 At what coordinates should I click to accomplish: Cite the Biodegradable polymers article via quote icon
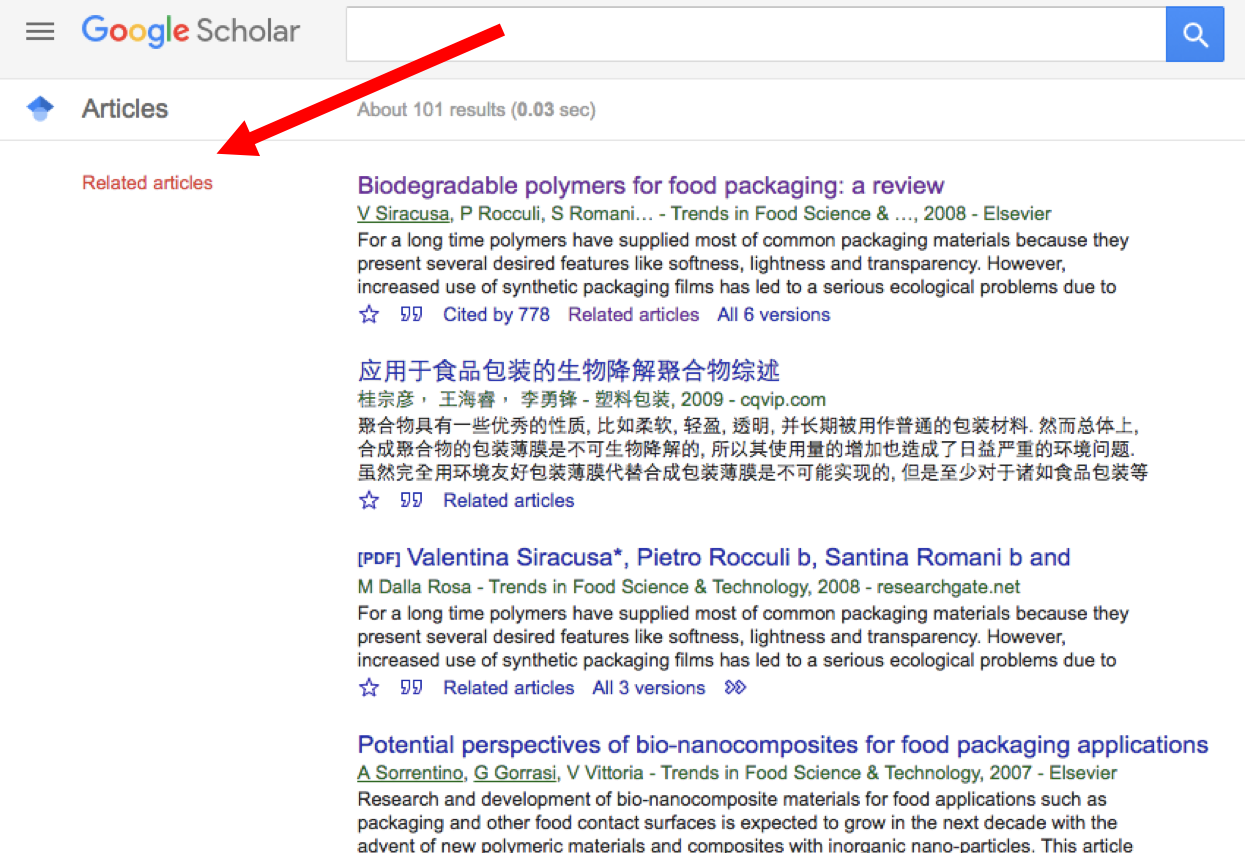point(411,315)
